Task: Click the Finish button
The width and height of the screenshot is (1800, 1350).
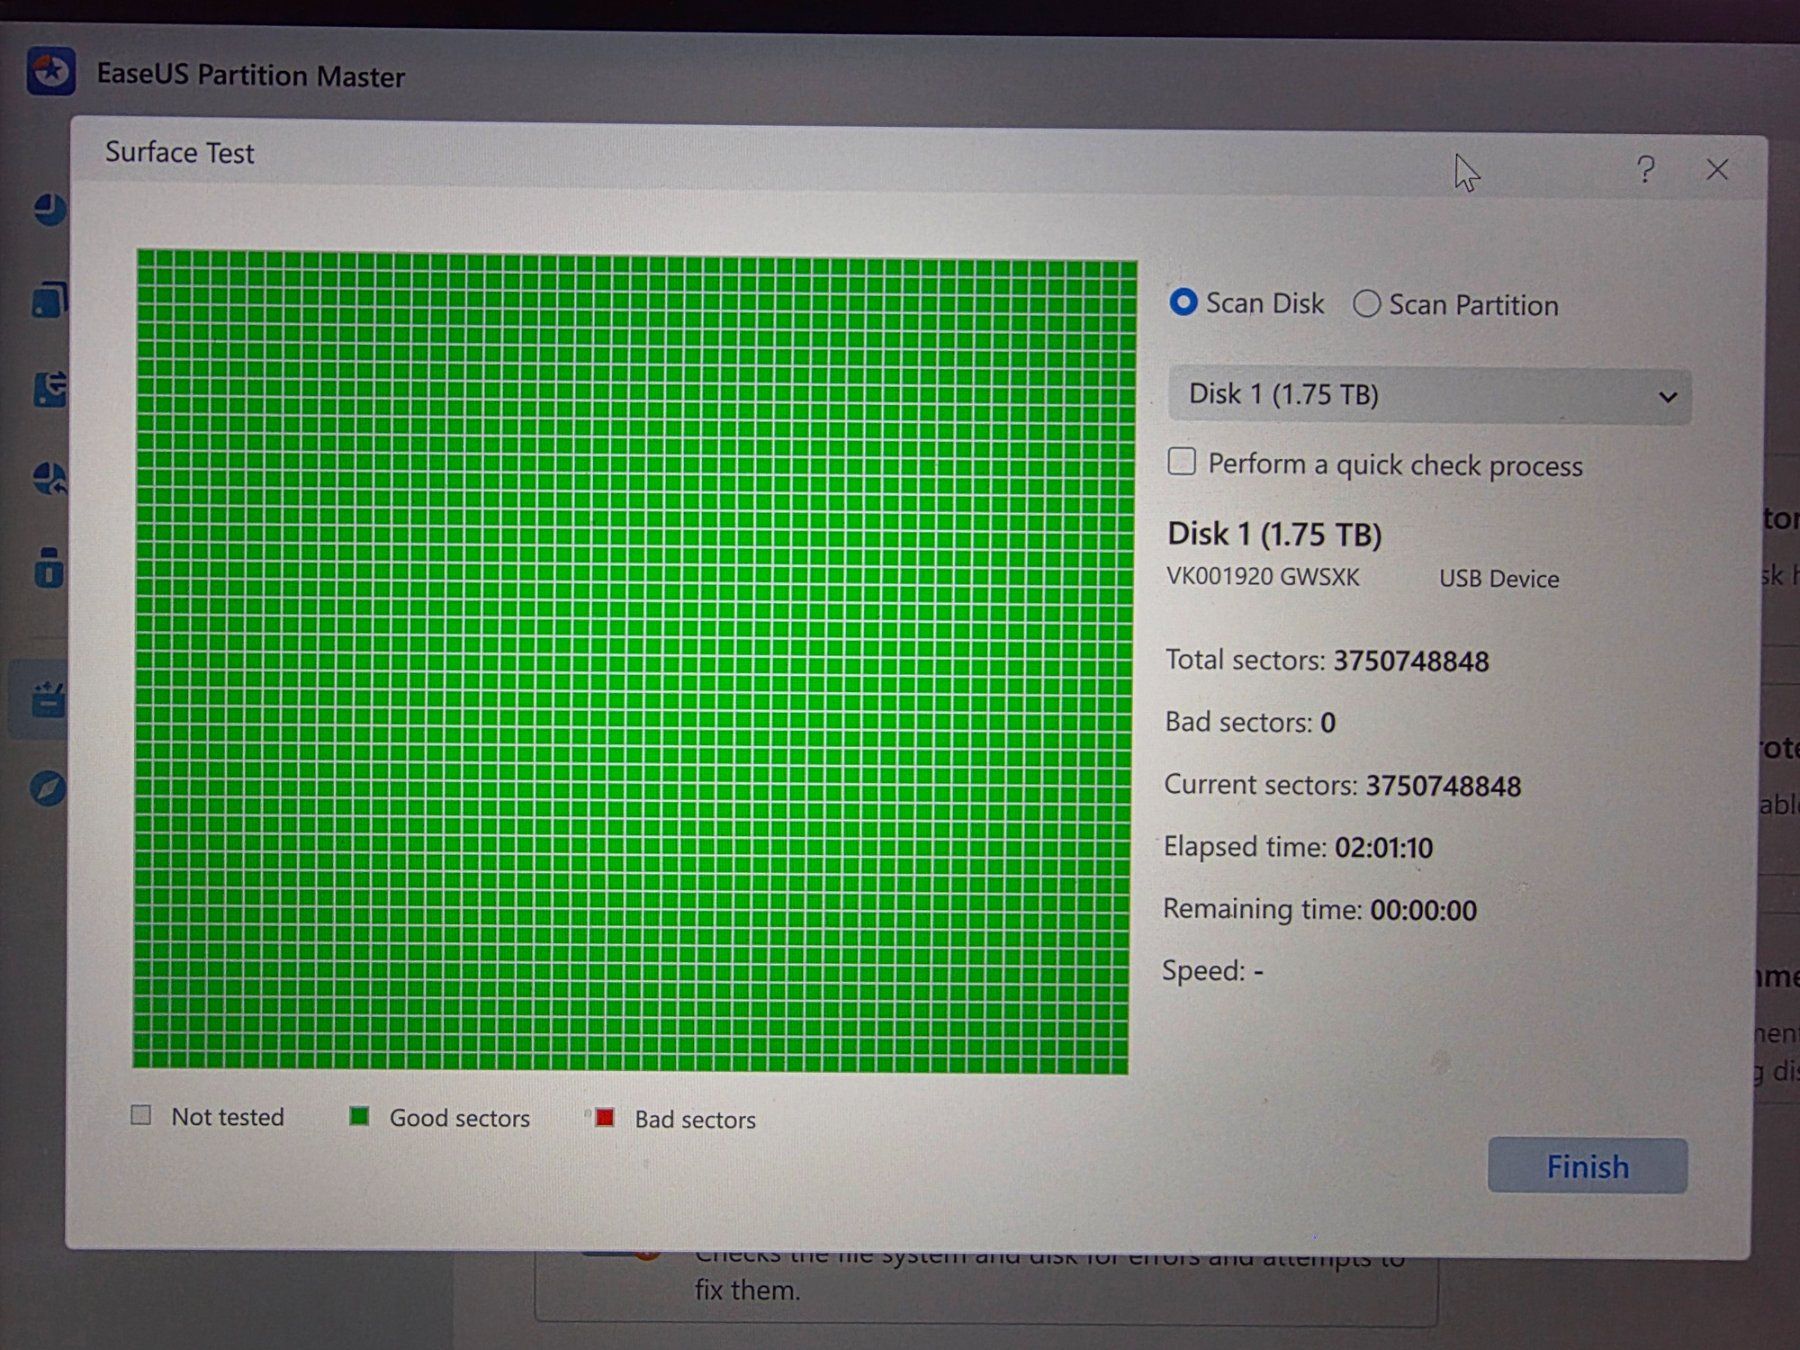Action: [x=1587, y=1166]
